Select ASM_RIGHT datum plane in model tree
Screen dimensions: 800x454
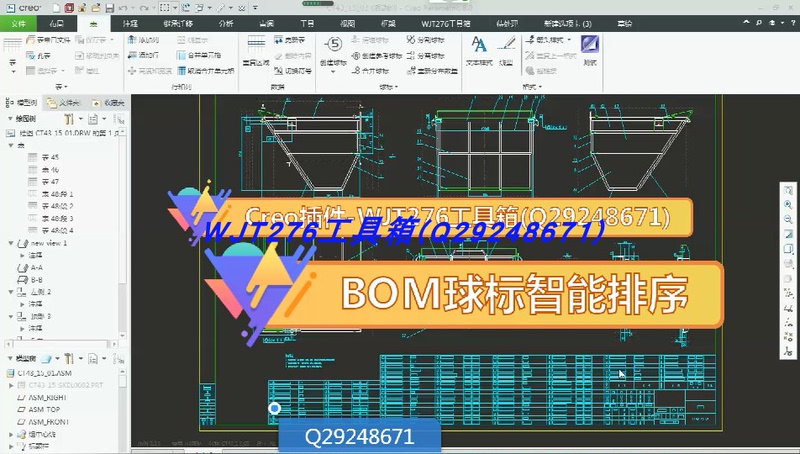42,397
